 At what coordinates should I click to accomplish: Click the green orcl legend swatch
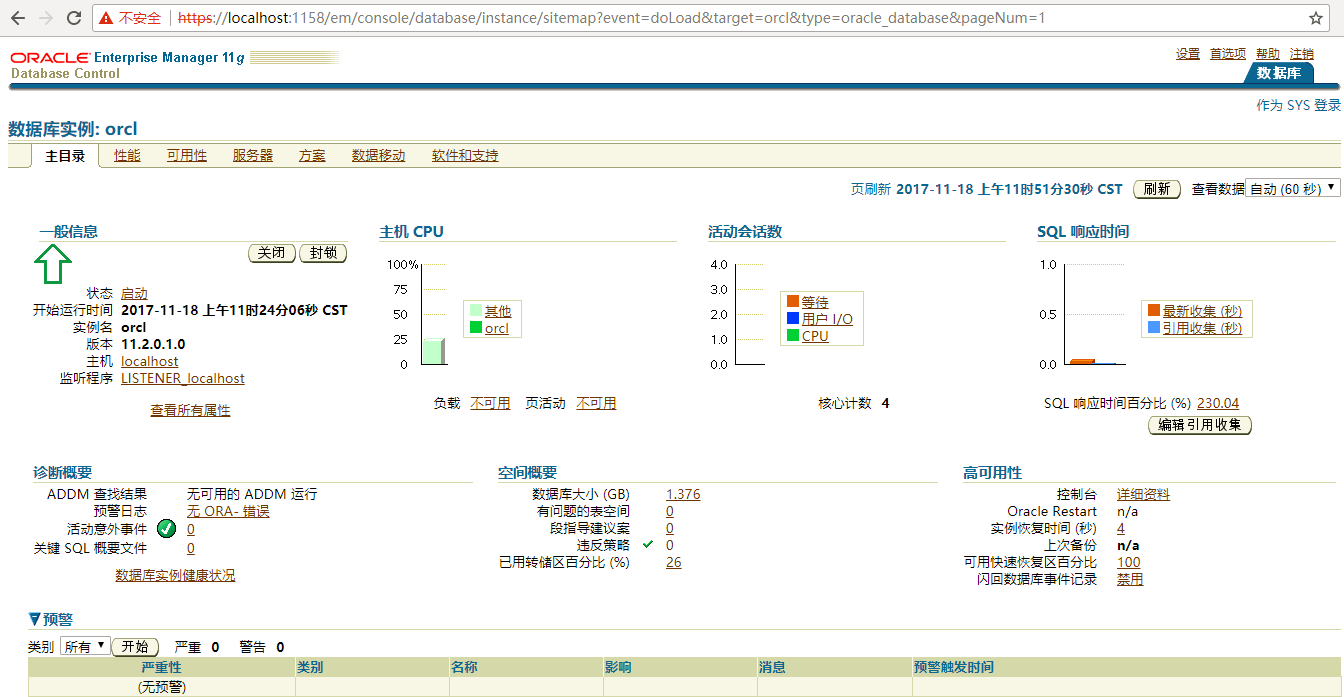coord(476,327)
